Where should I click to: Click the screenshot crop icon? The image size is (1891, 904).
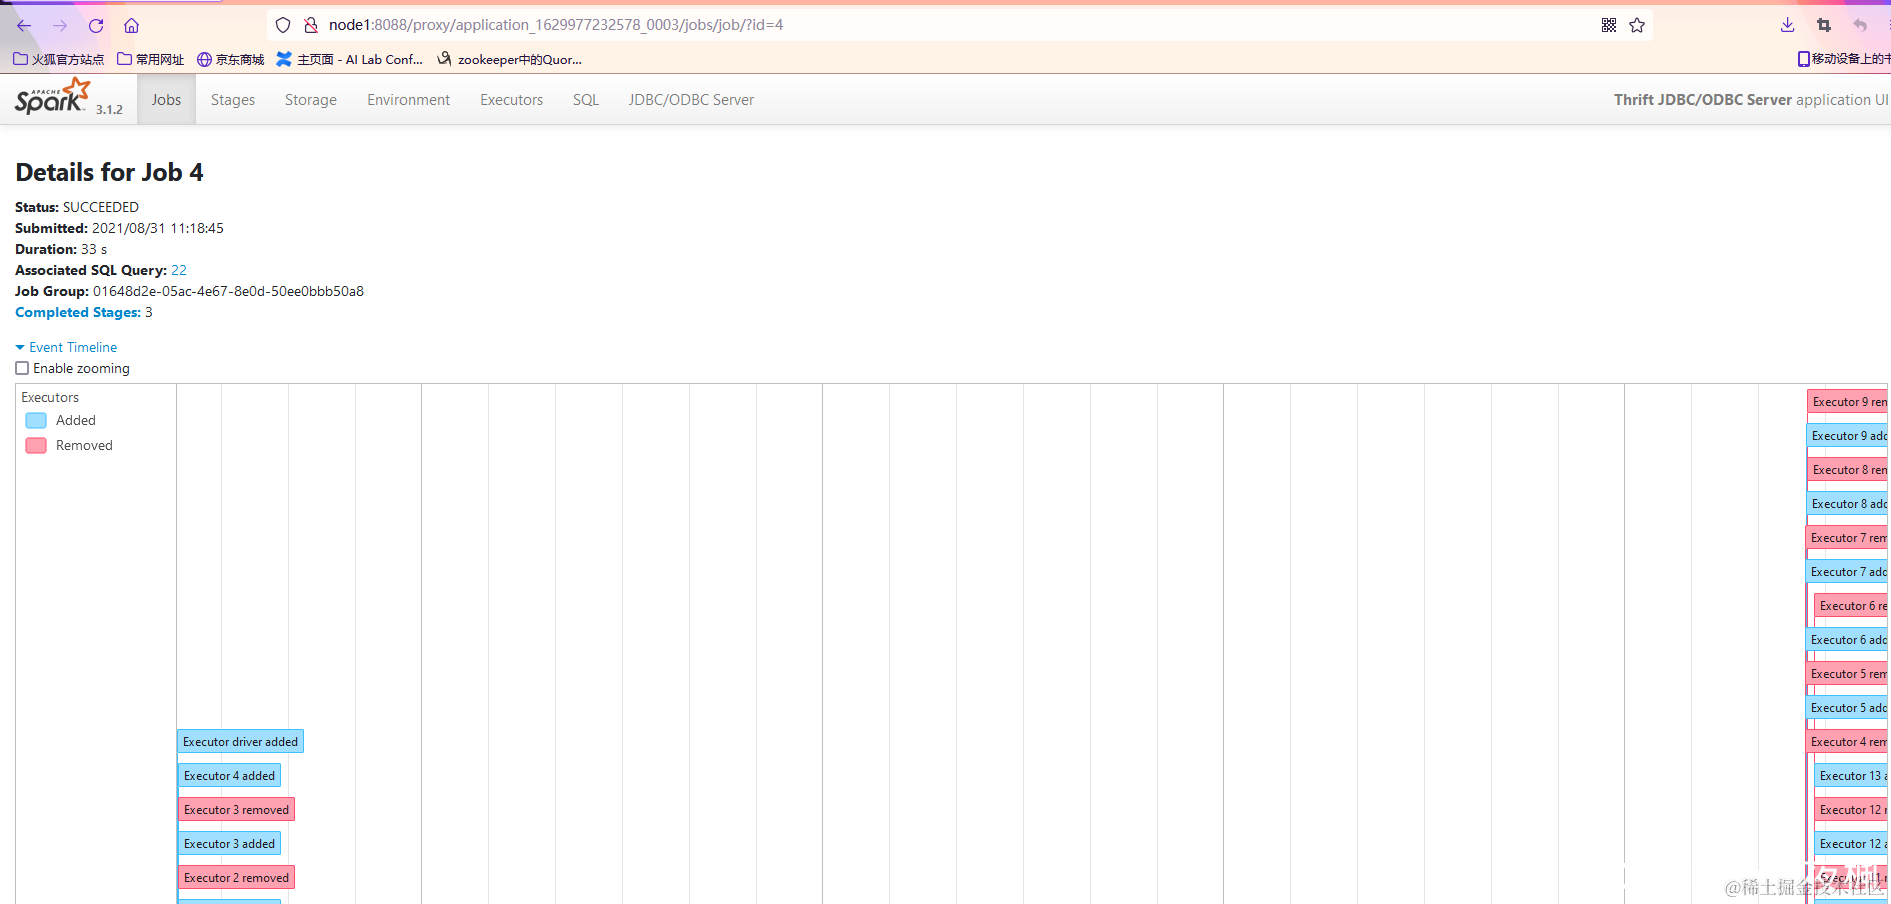(1824, 25)
